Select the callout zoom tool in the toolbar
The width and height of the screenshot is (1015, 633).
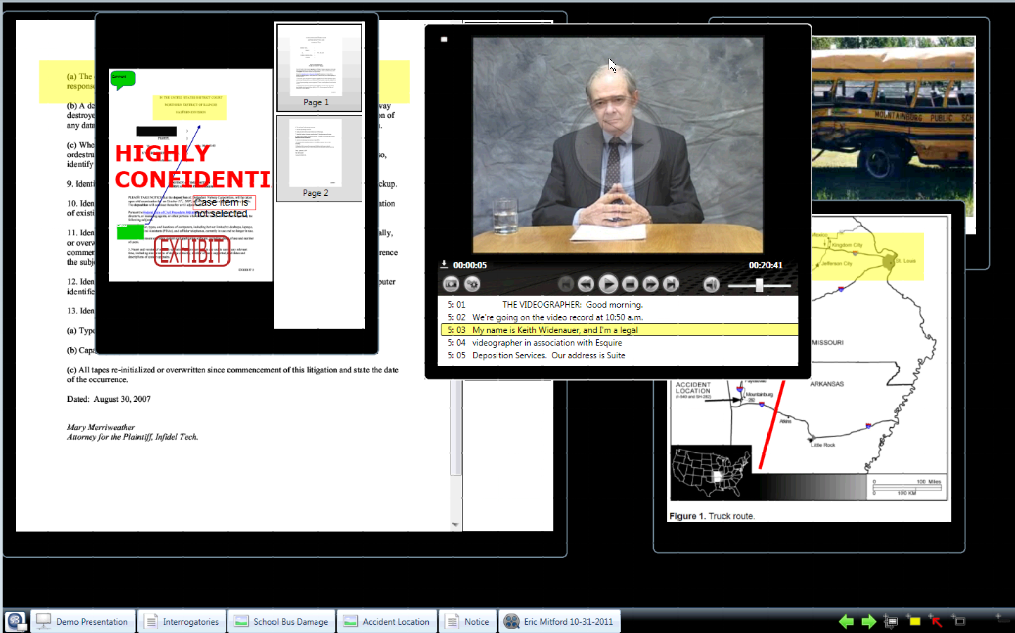tap(891, 621)
